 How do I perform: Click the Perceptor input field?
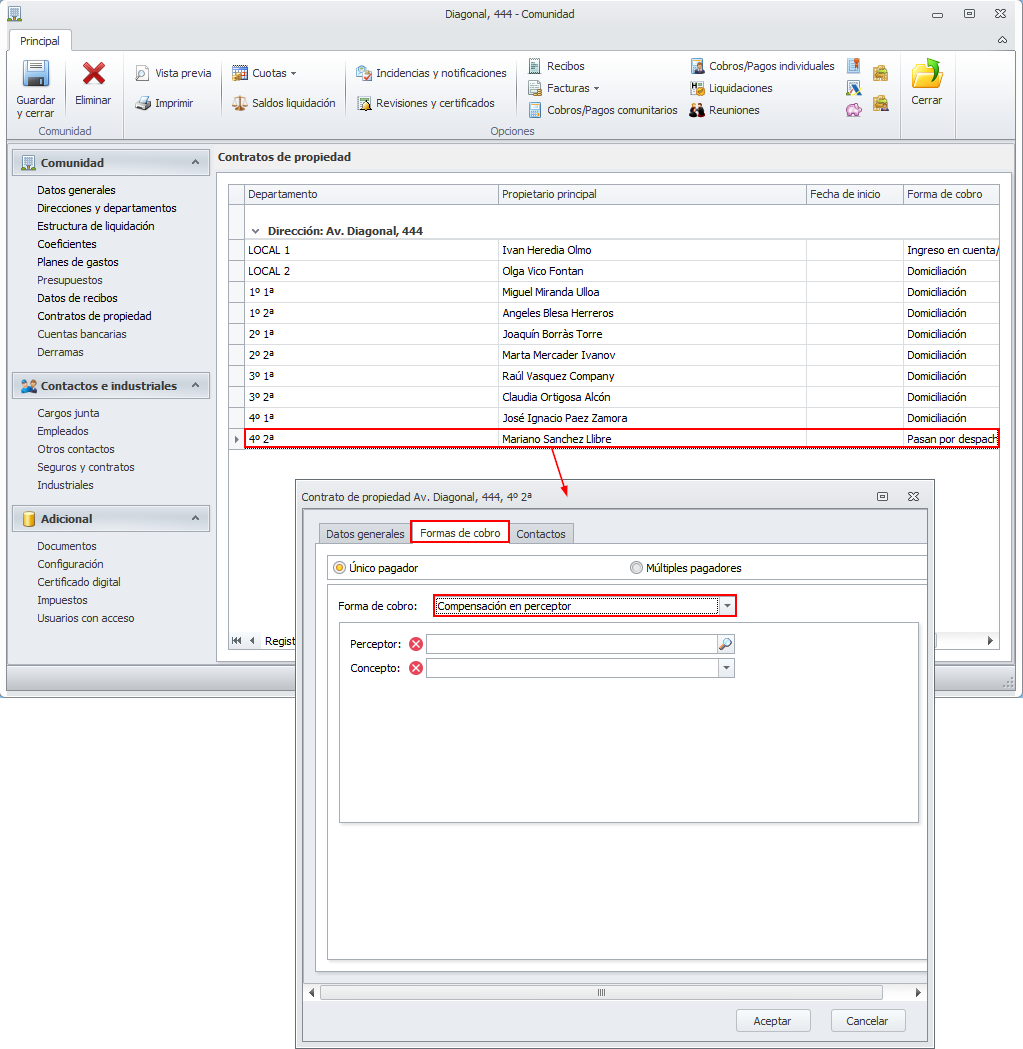pos(571,644)
